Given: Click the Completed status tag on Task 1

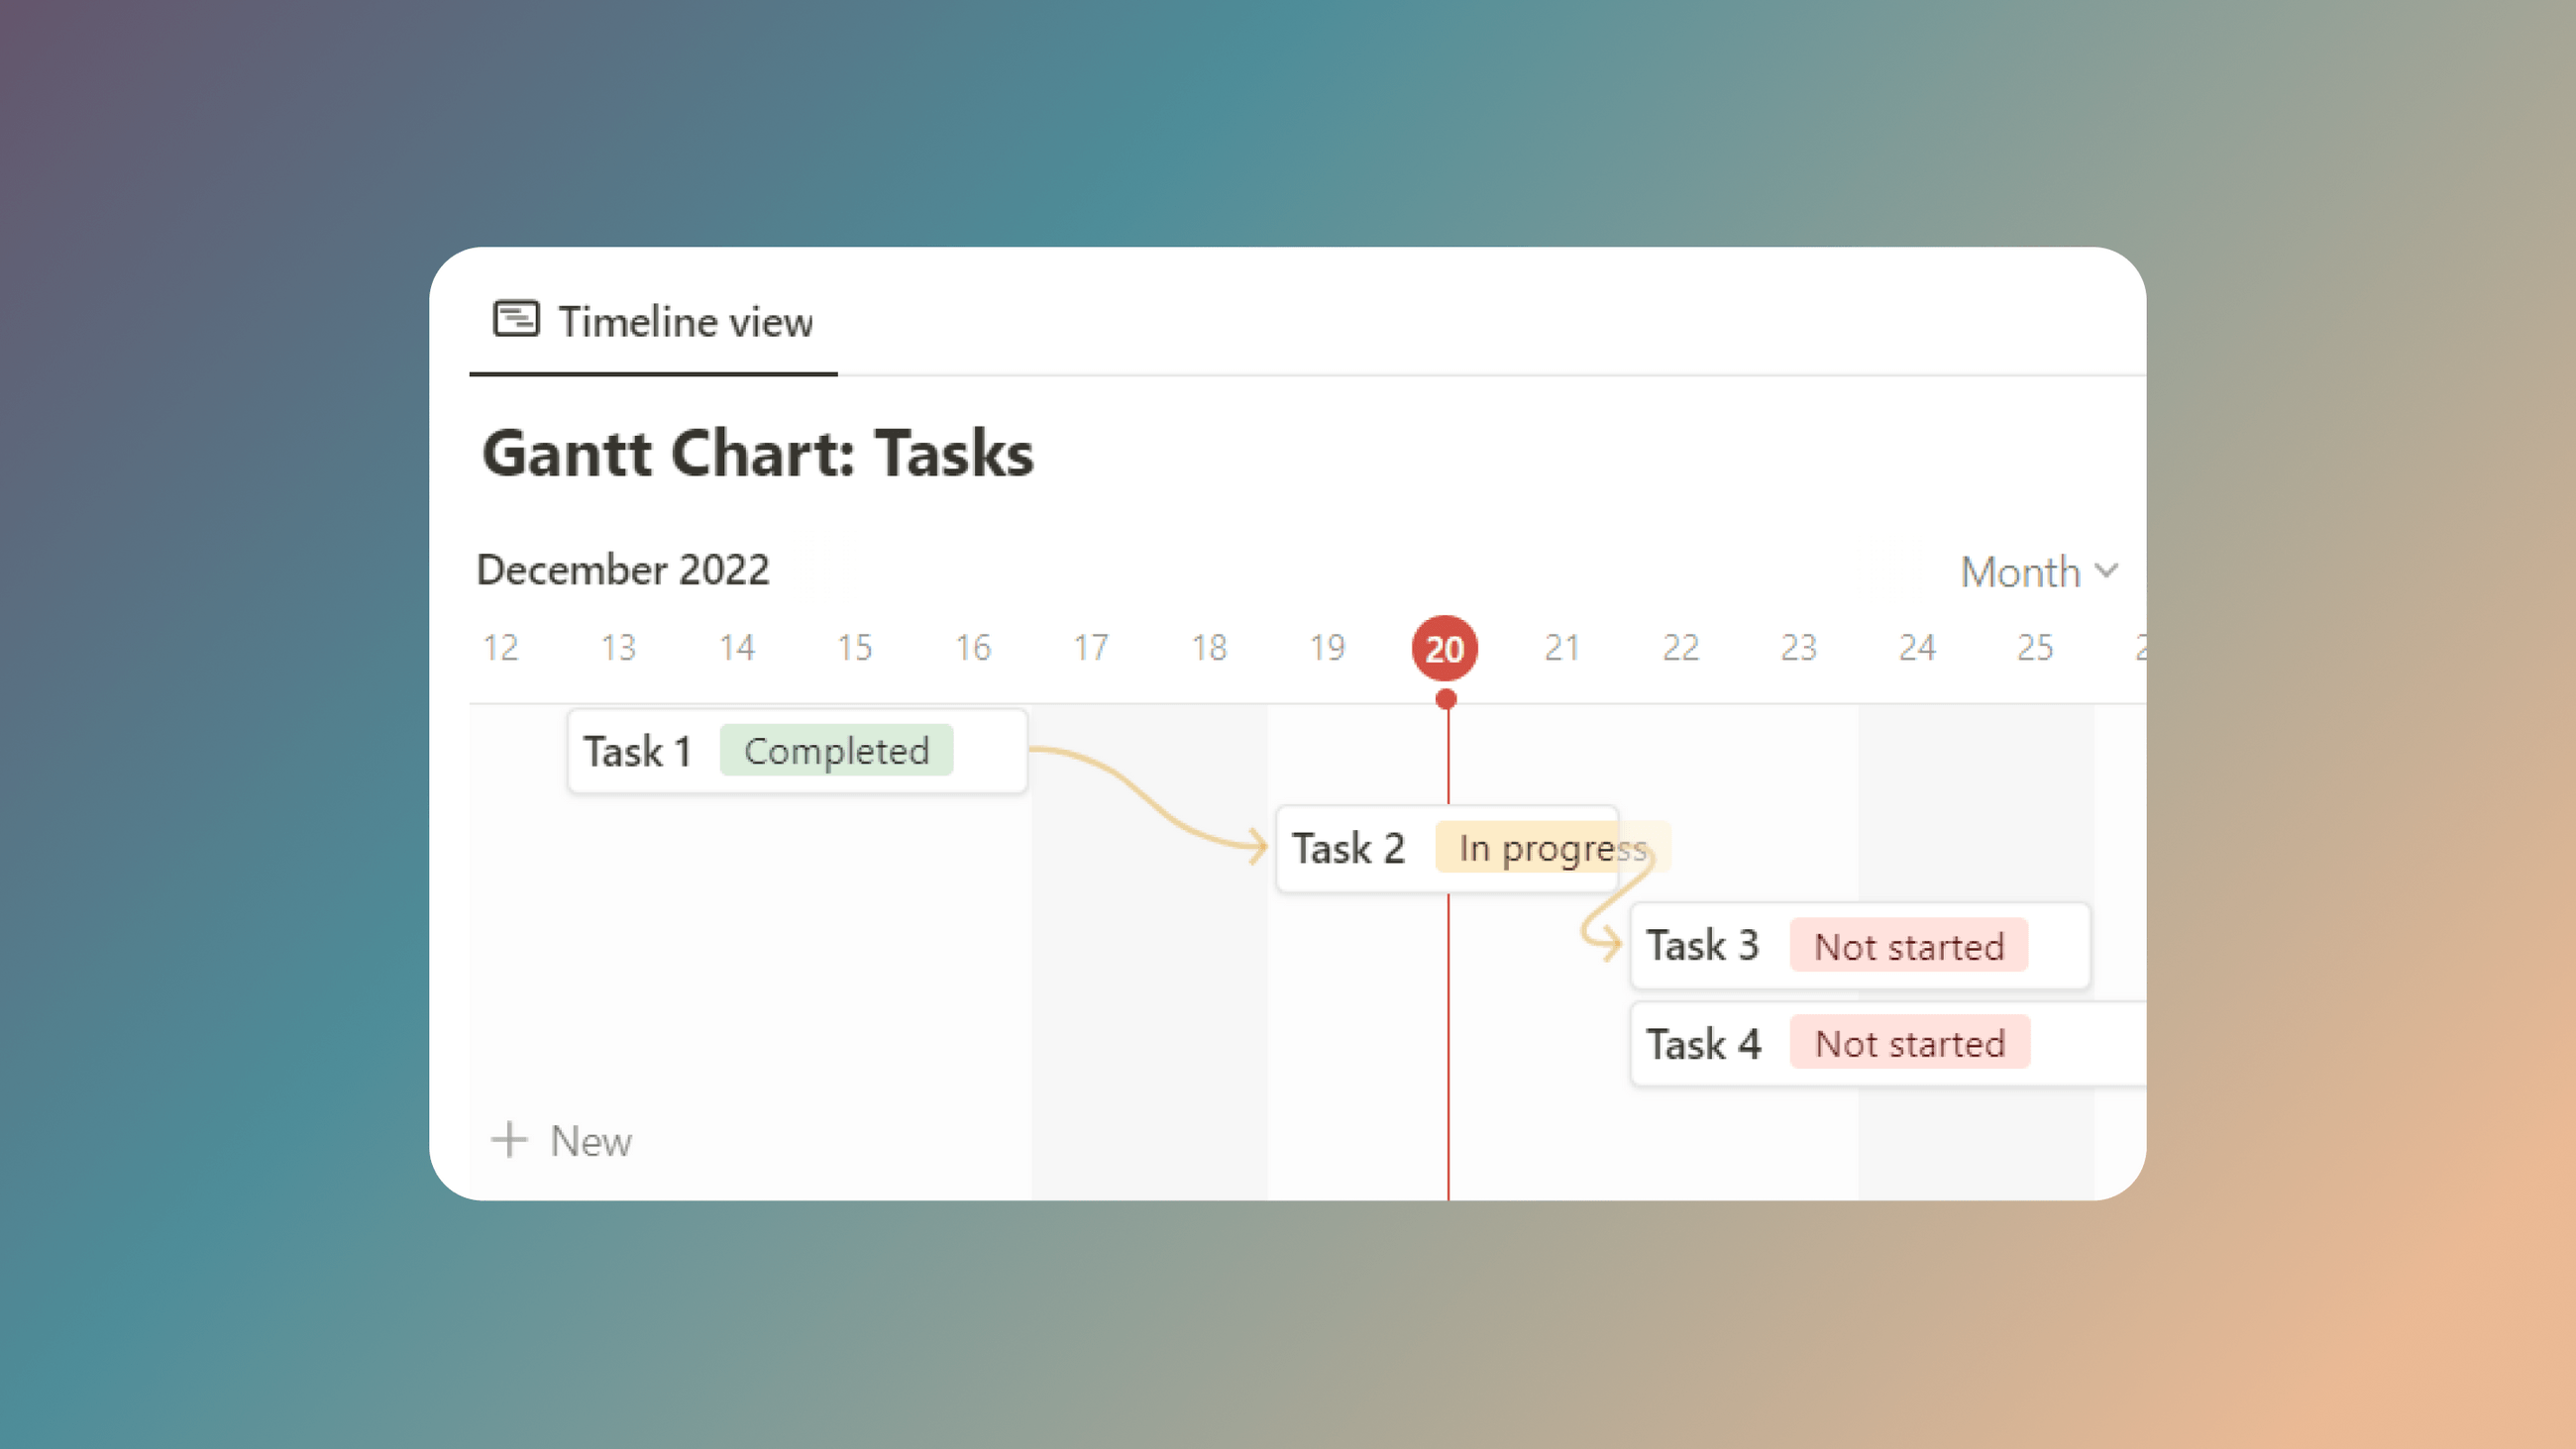Looking at the screenshot, I should click(x=837, y=750).
